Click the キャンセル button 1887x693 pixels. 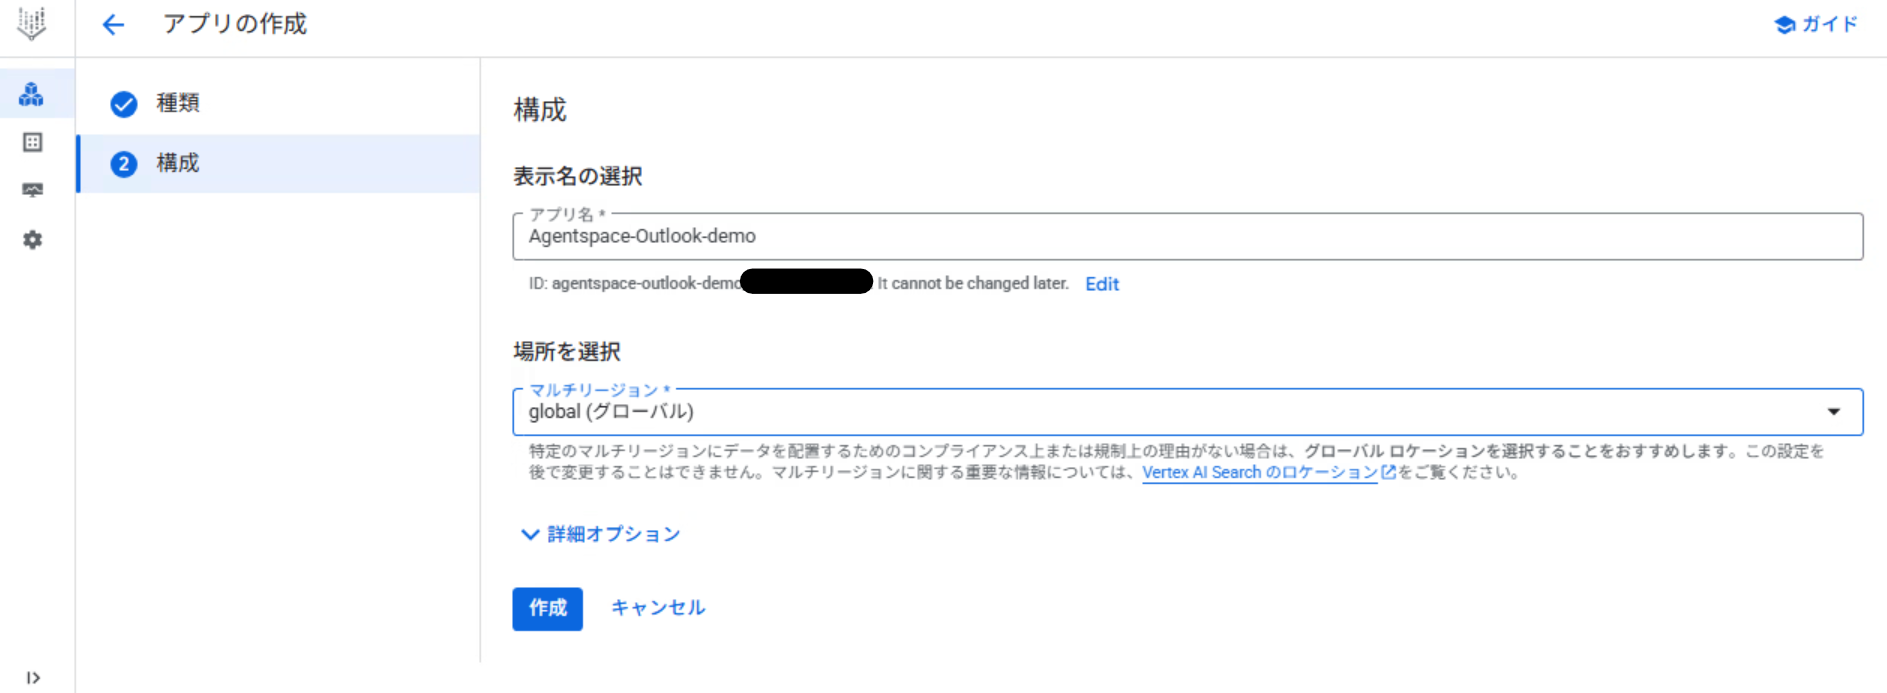657,608
